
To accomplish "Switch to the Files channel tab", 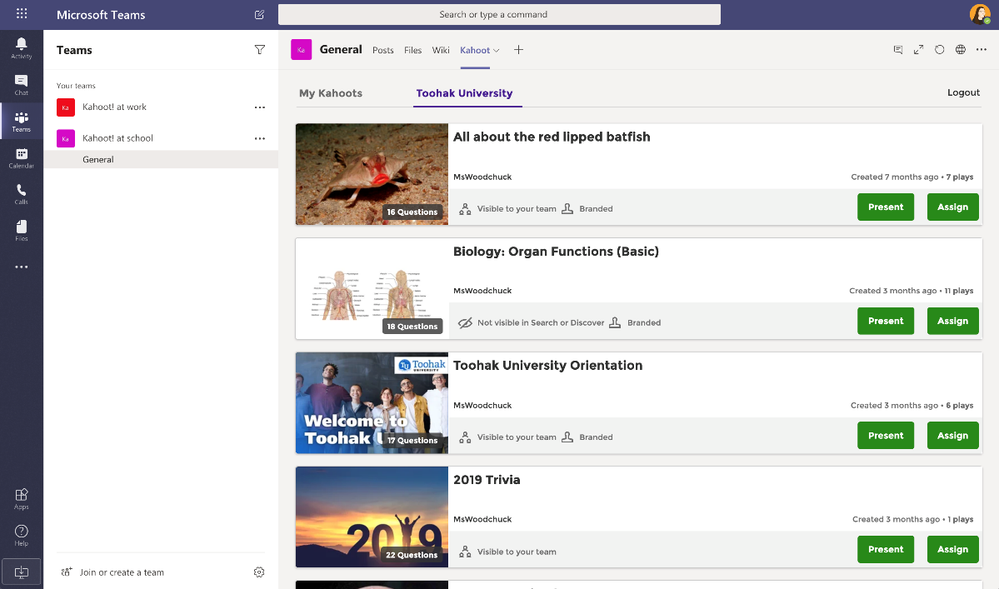I will point(413,50).
